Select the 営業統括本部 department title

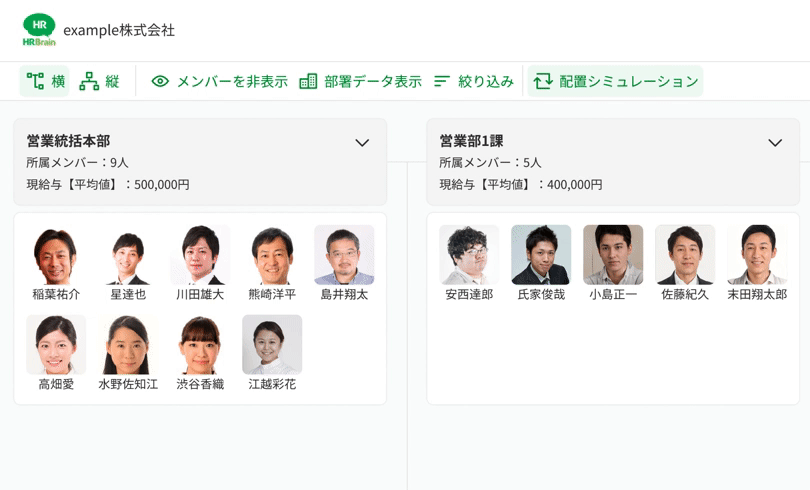(68, 141)
